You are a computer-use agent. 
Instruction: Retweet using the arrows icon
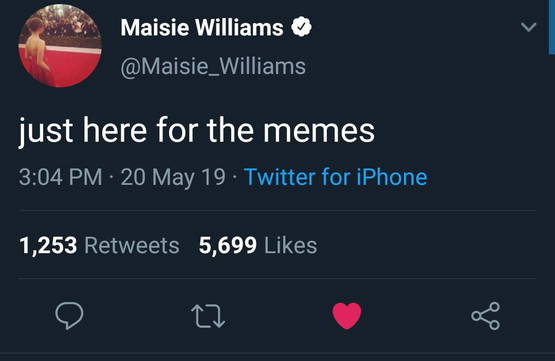pos(208,316)
